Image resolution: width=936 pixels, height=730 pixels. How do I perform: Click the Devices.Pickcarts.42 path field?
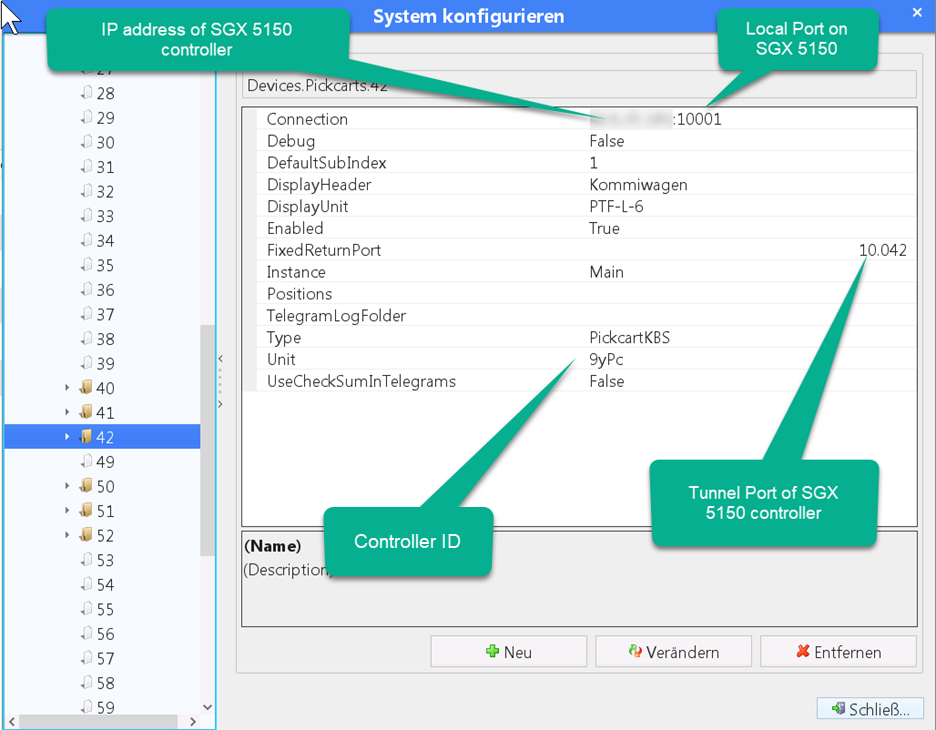tap(579, 85)
